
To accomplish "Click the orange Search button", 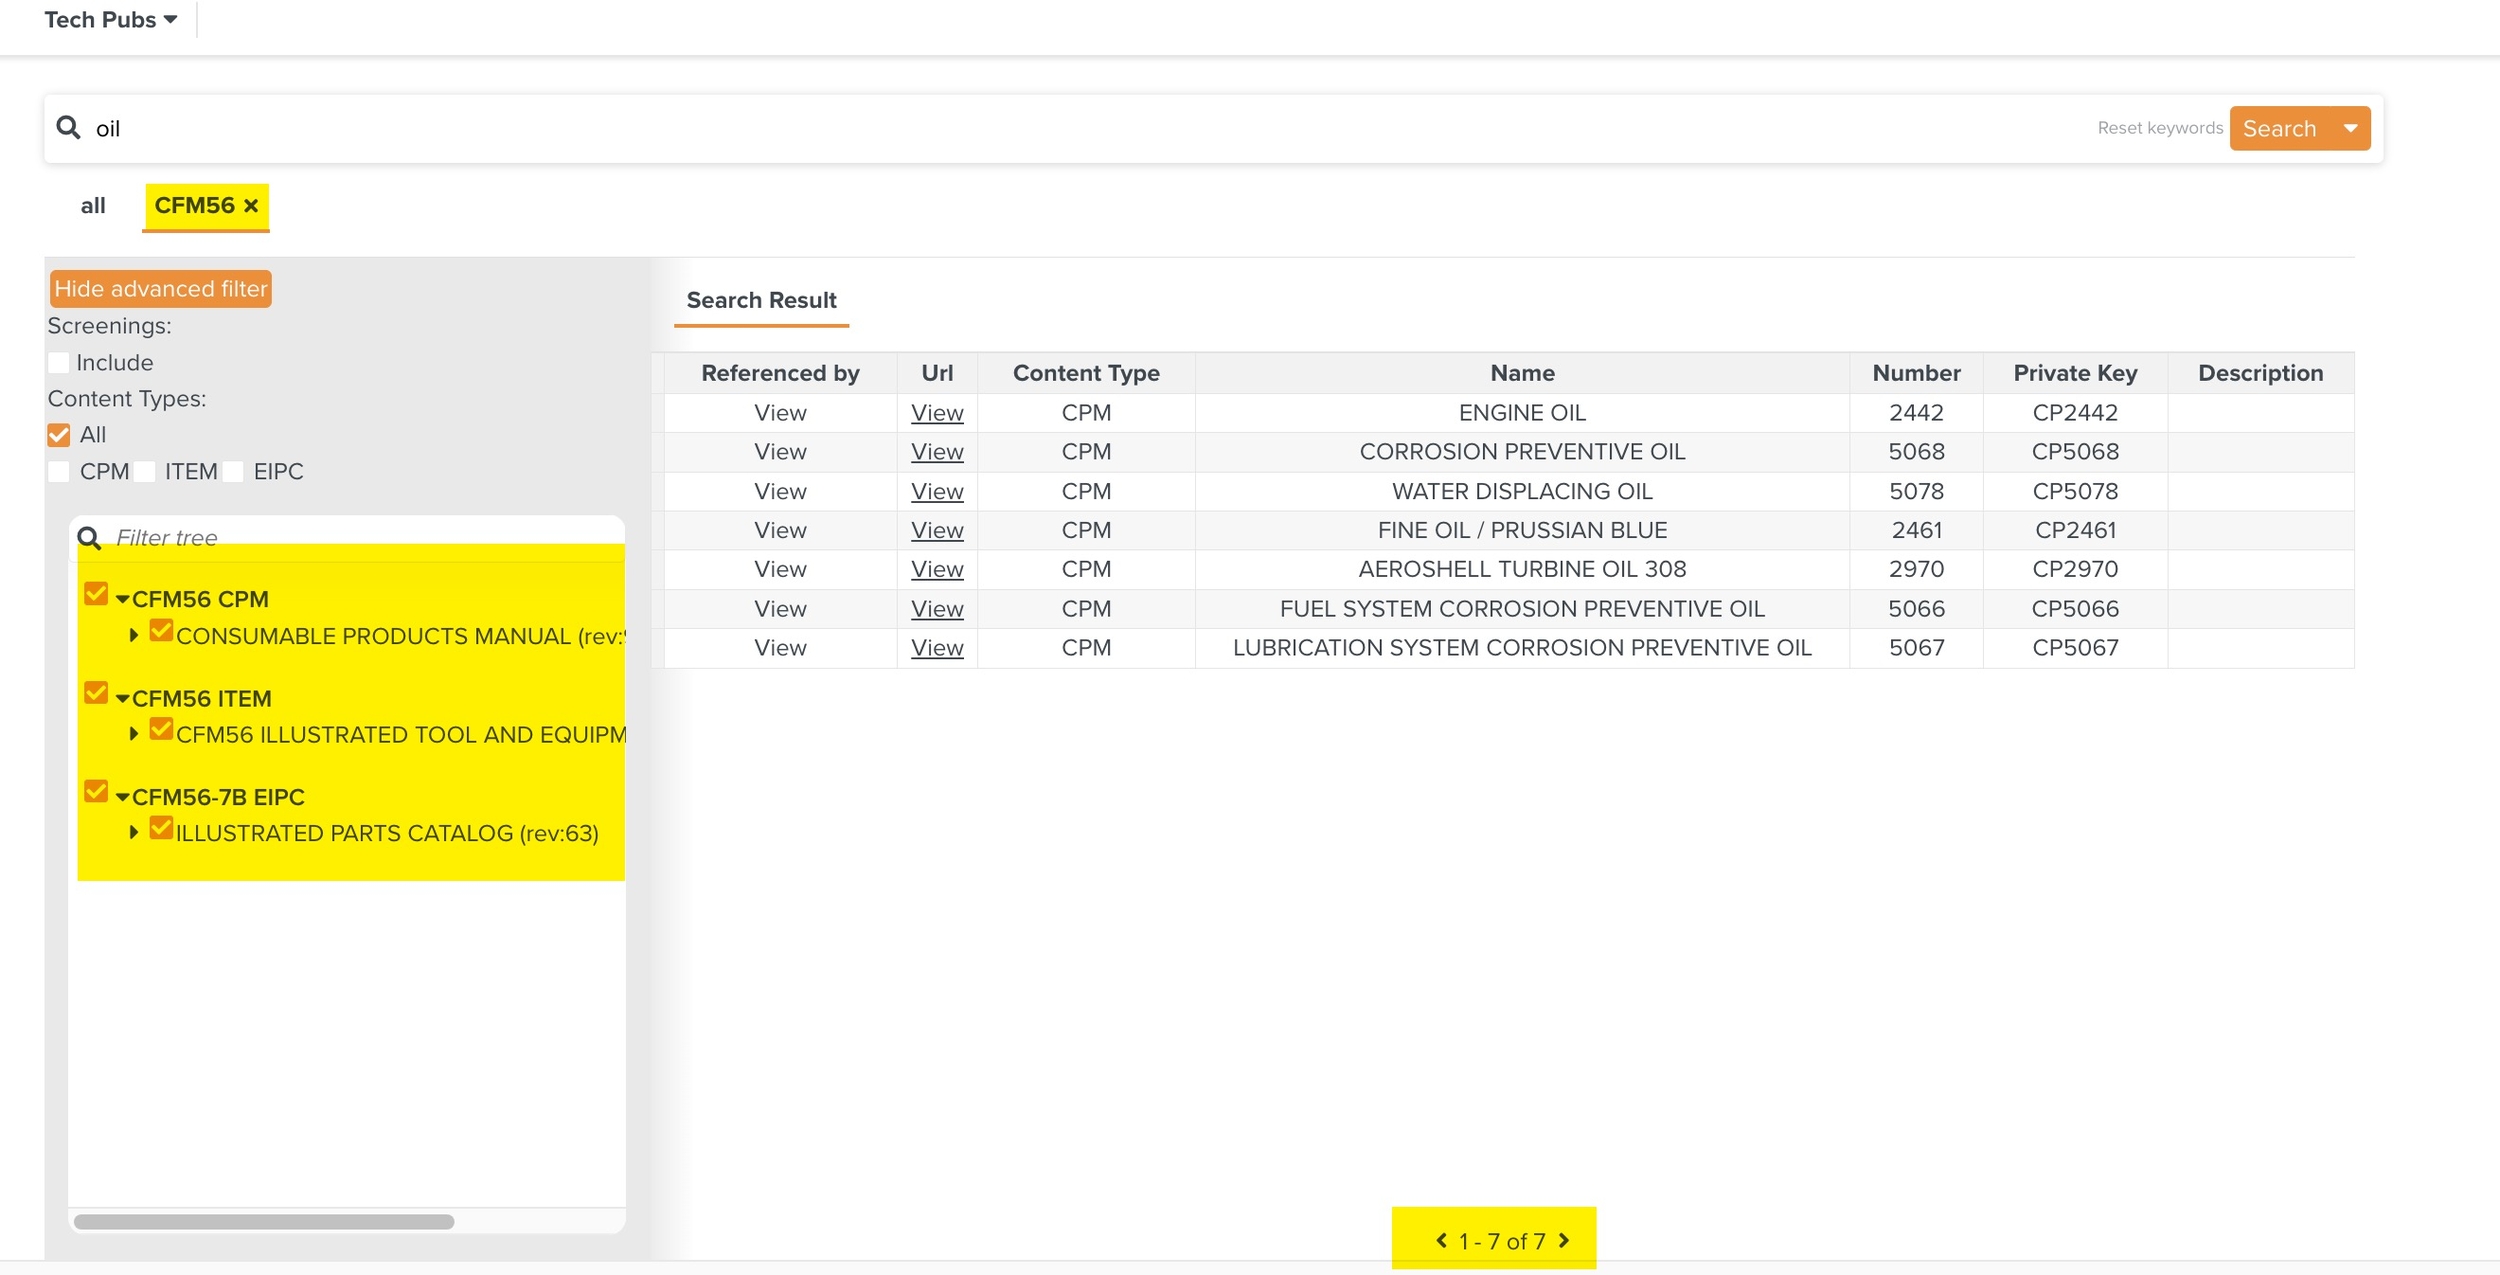I will [x=2280, y=128].
